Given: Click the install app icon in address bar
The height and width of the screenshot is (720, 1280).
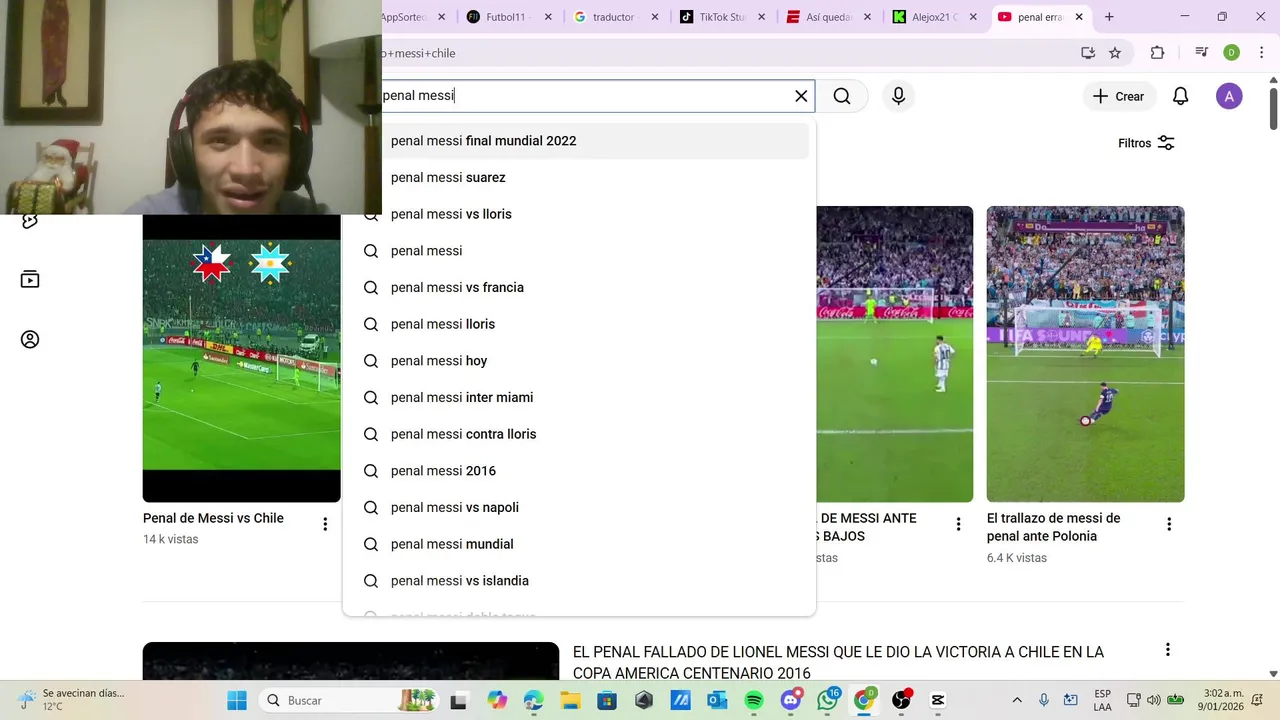Looking at the screenshot, I should coord(1088,53).
